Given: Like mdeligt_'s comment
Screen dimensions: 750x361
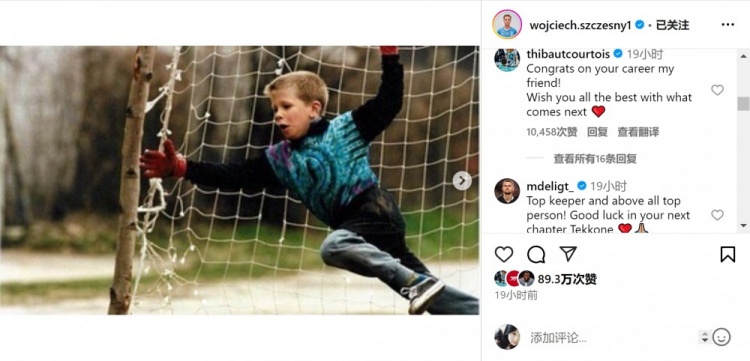Looking at the screenshot, I should (717, 215).
